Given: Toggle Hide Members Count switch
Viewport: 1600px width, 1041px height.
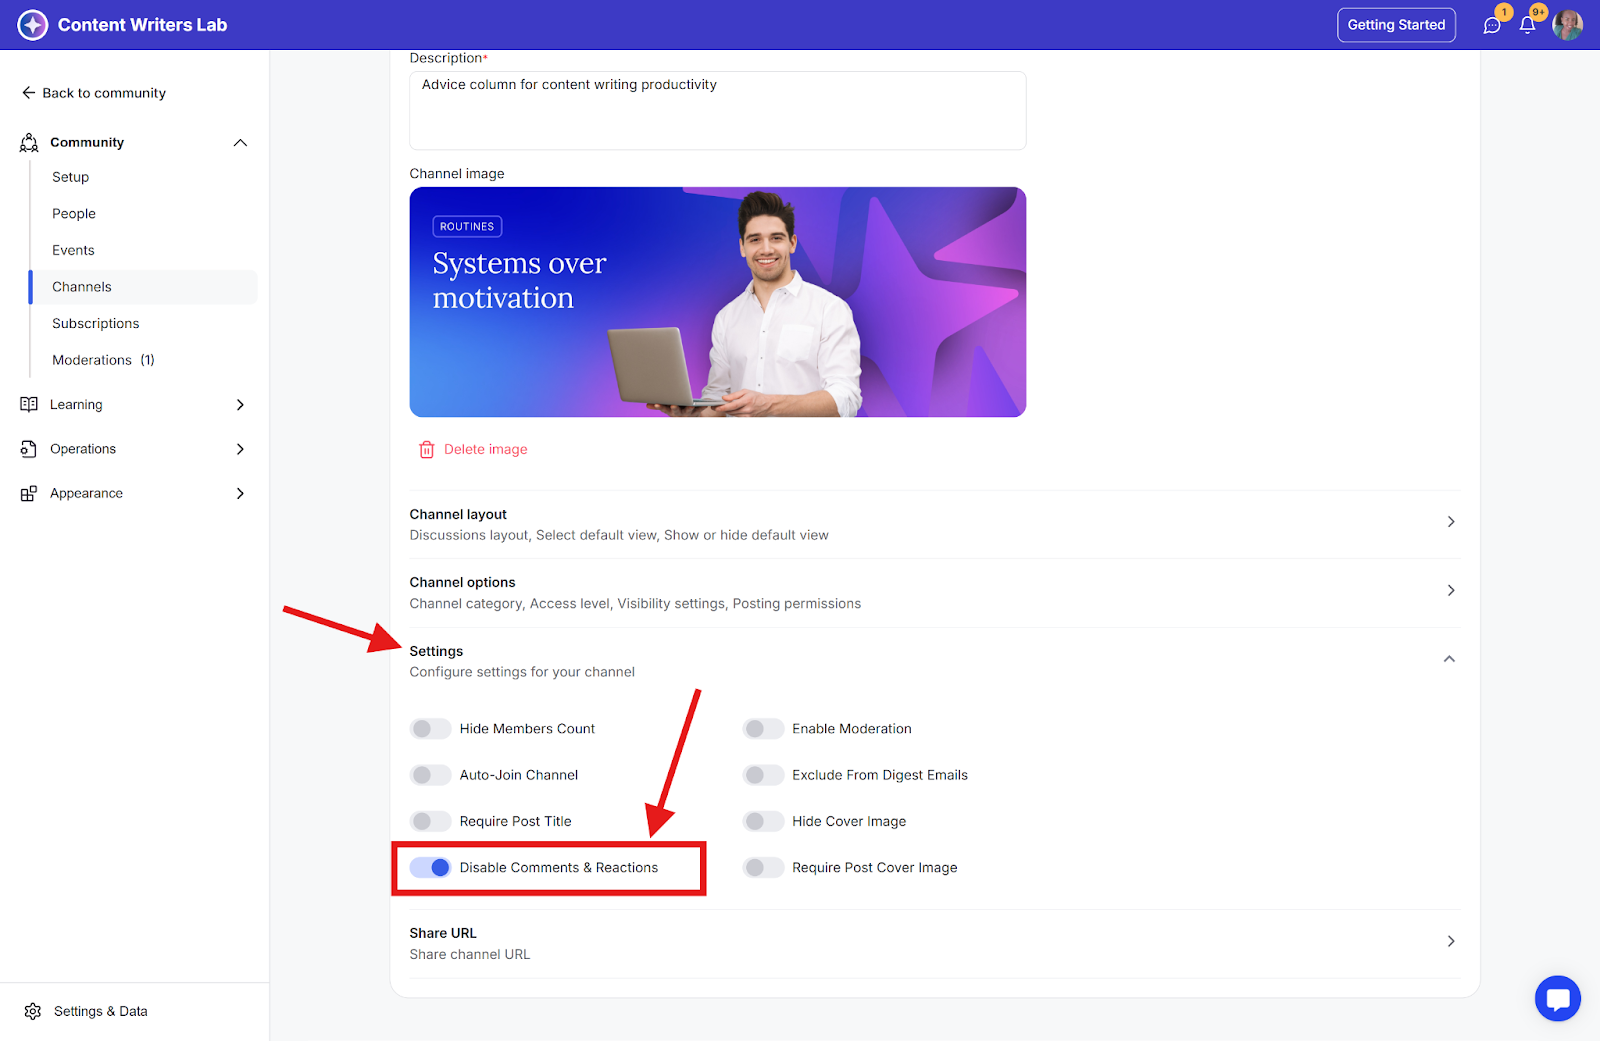Looking at the screenshot, I should [430, 729].
